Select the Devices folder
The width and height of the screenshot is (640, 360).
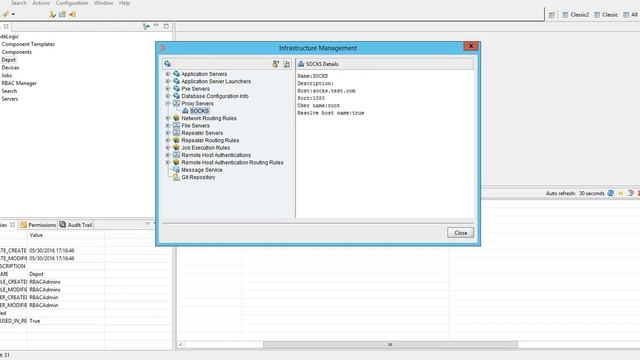pyautogui.click(x=10, y=67)
